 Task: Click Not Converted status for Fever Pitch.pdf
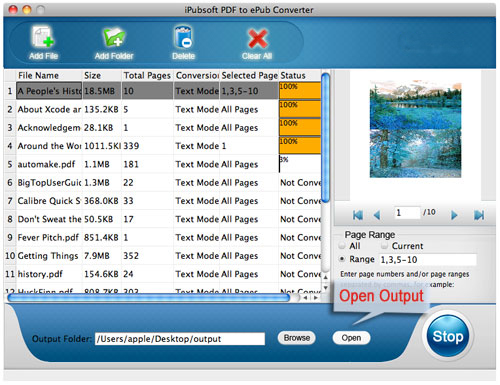(300, 238)
